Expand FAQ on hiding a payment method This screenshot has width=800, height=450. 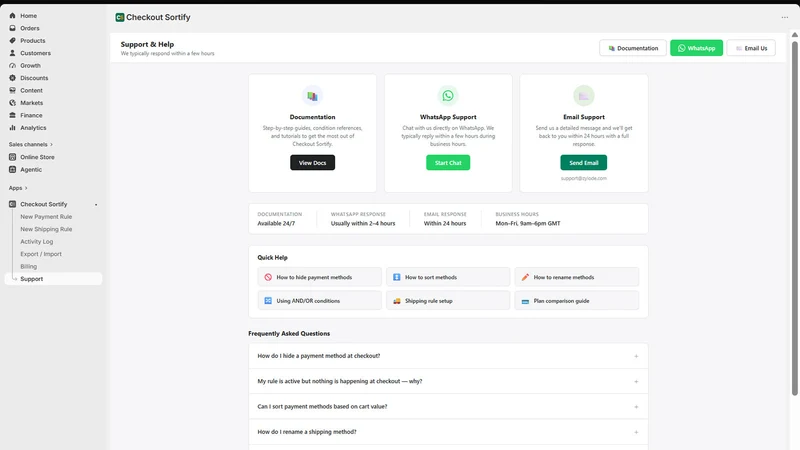point(448,356)
